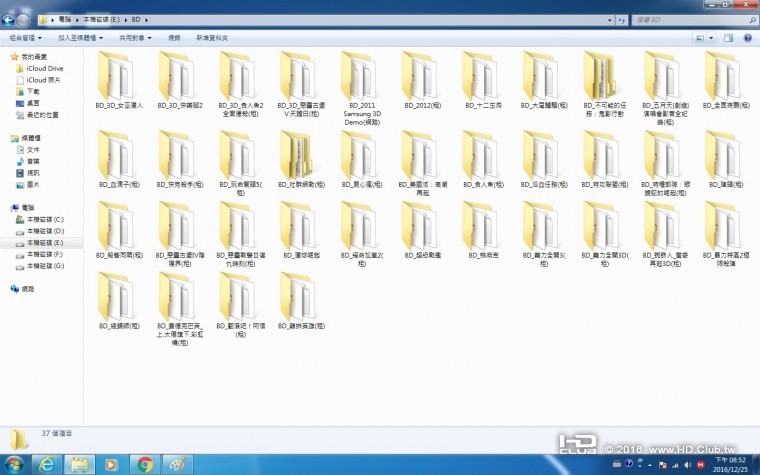The height and width of the screenshot is (475, 760).
Task: Open 本機磁碟 (F:) in the sidebar
Action: [x=45, y=254]
